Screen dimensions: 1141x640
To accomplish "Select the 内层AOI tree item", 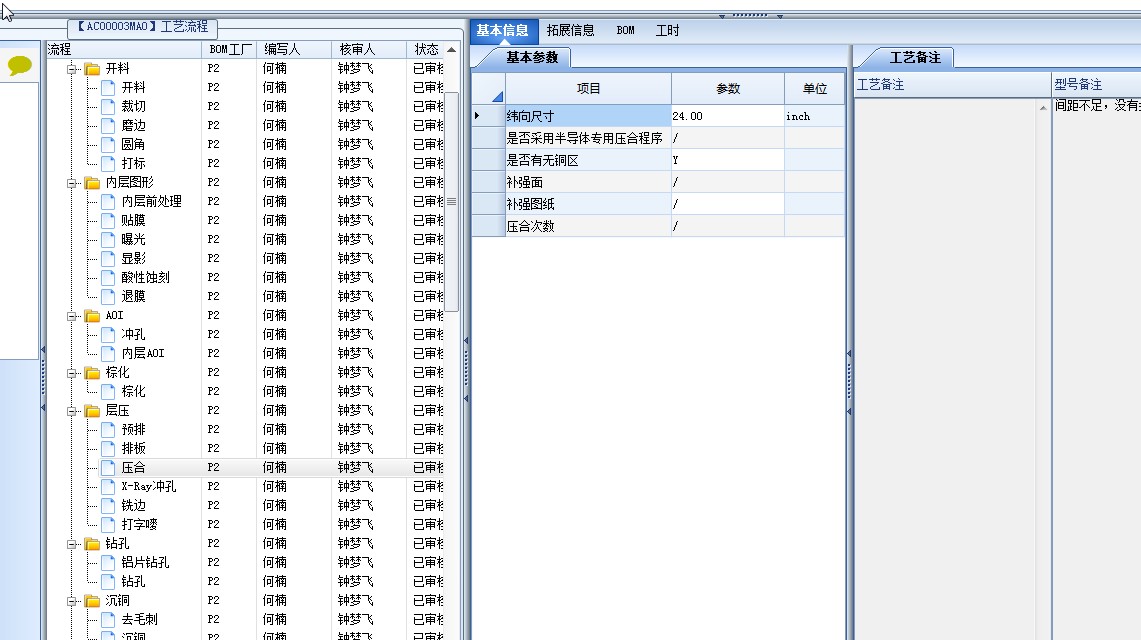I will (143, 353).
